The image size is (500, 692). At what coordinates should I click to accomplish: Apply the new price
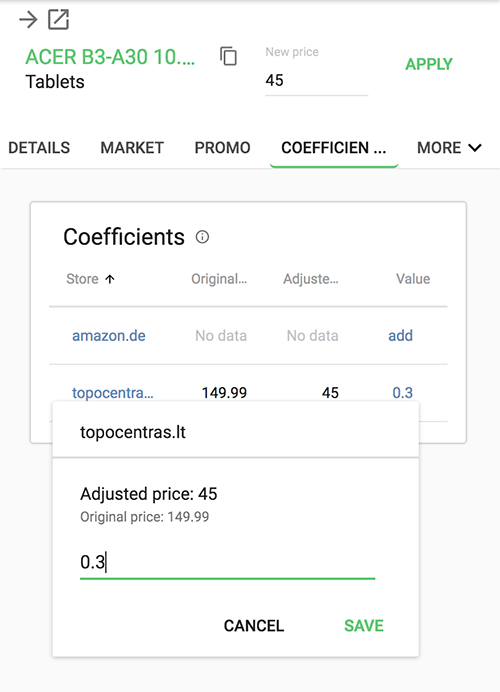[x=429, y=64]
